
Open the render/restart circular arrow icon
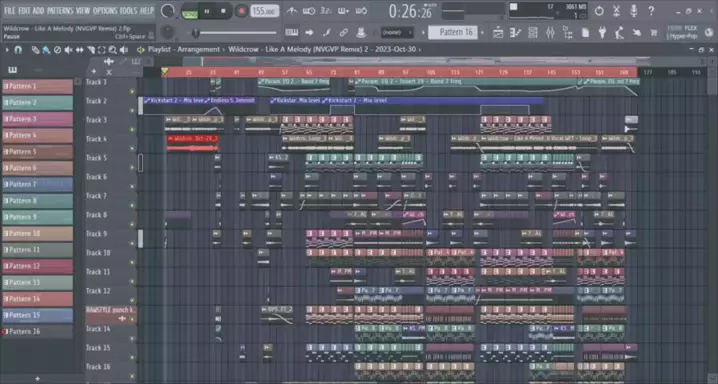pos(599,11)
